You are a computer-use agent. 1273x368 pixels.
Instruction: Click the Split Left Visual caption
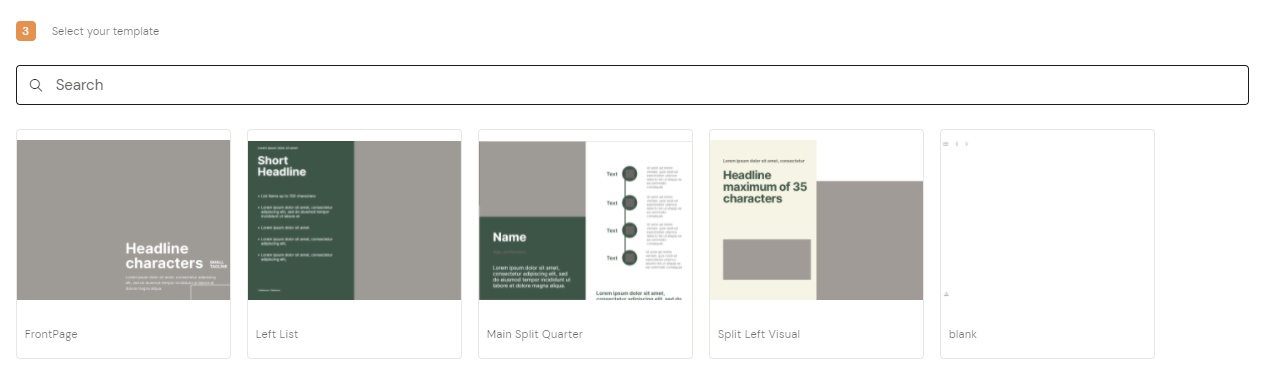[x=759, y=334]
